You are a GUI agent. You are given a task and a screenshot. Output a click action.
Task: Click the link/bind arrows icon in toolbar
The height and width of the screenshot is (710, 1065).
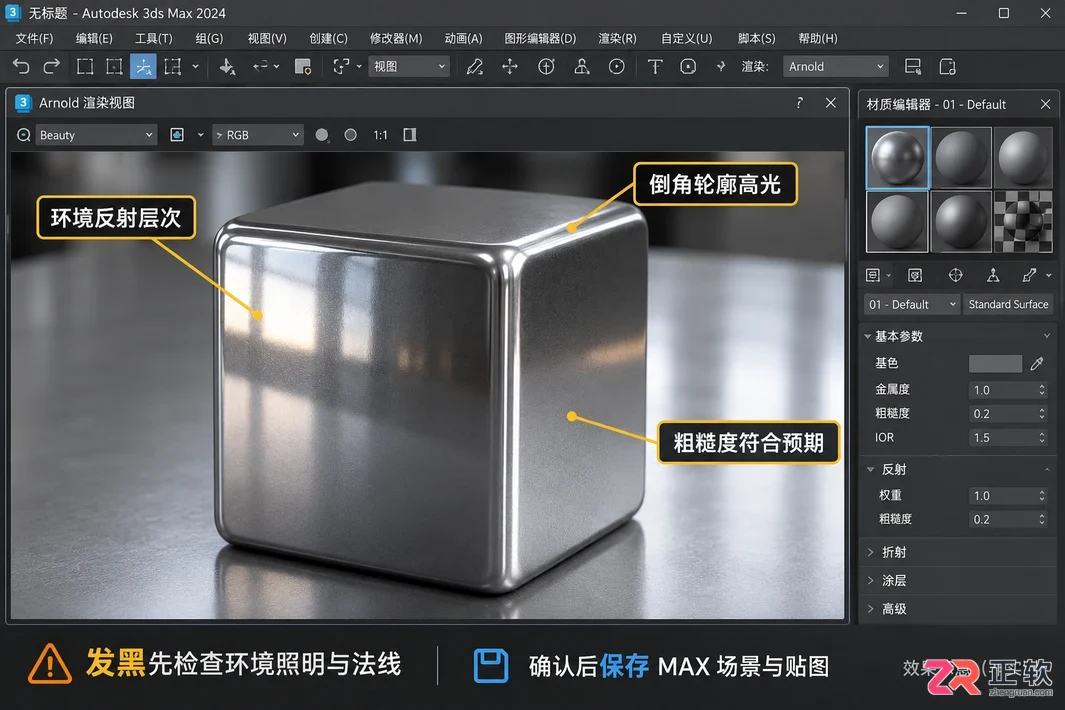coord(260,67)
